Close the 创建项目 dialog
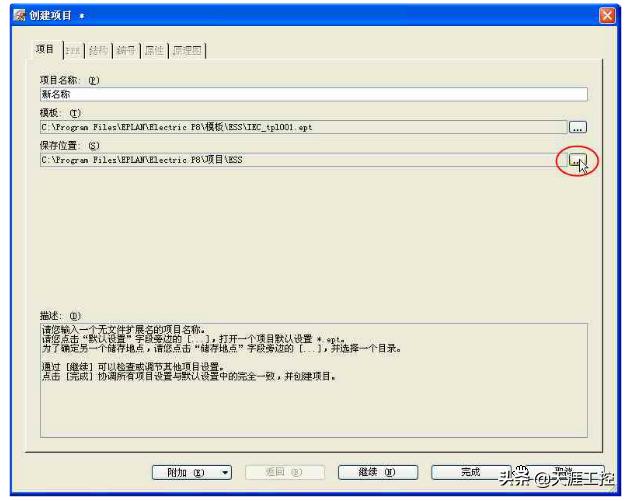Screen dimensions: 629x501 pyautogui.click(x=607, y=16)
